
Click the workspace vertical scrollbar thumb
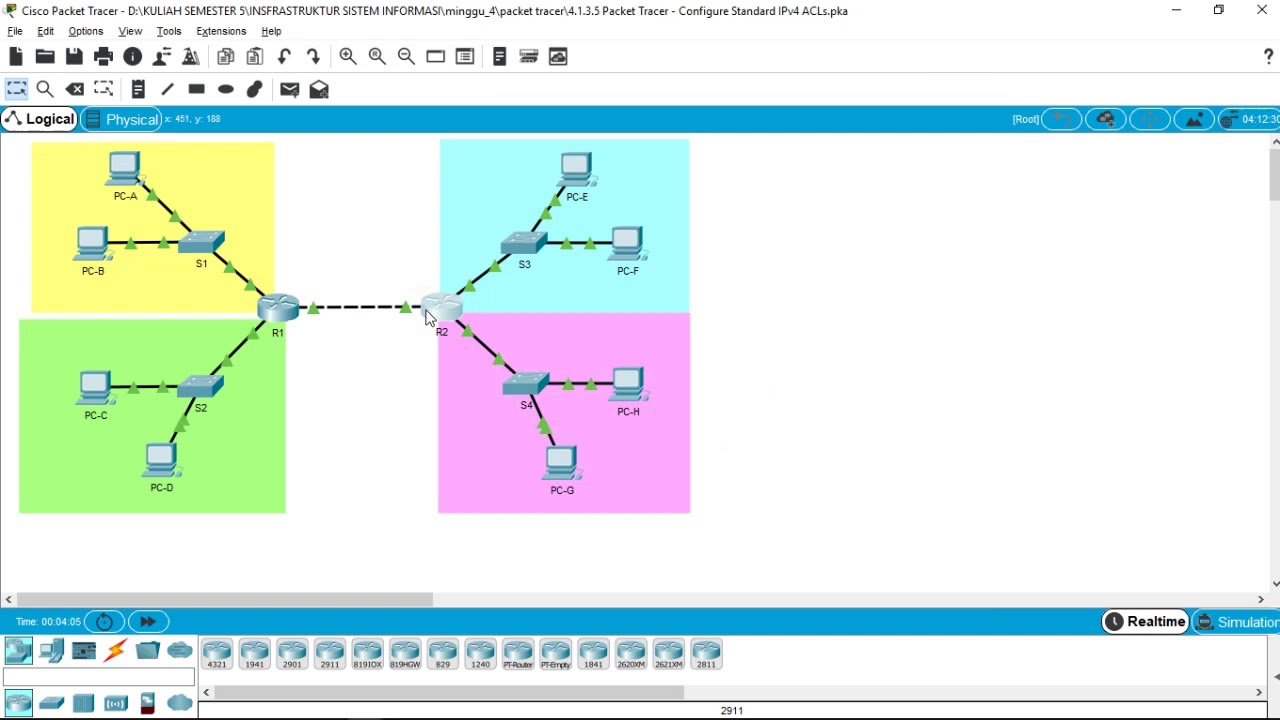(x=1275, y=175)
